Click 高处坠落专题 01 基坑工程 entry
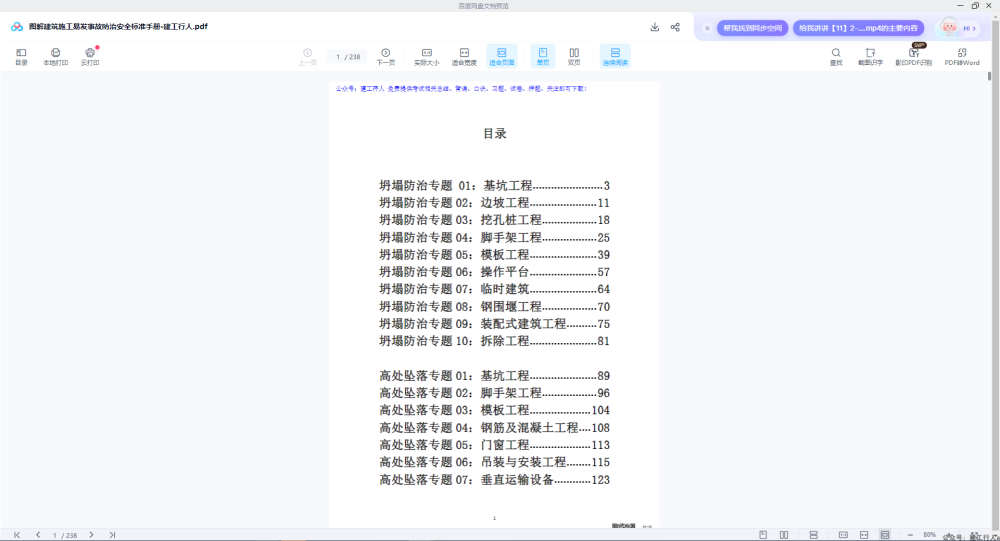 pyautogui.click(x=494, y=376)
